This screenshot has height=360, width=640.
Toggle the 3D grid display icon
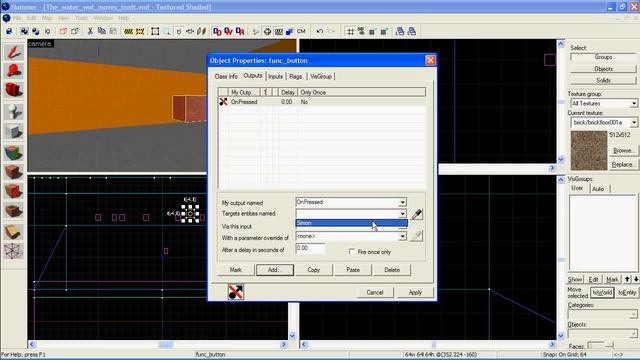point(361,31)
